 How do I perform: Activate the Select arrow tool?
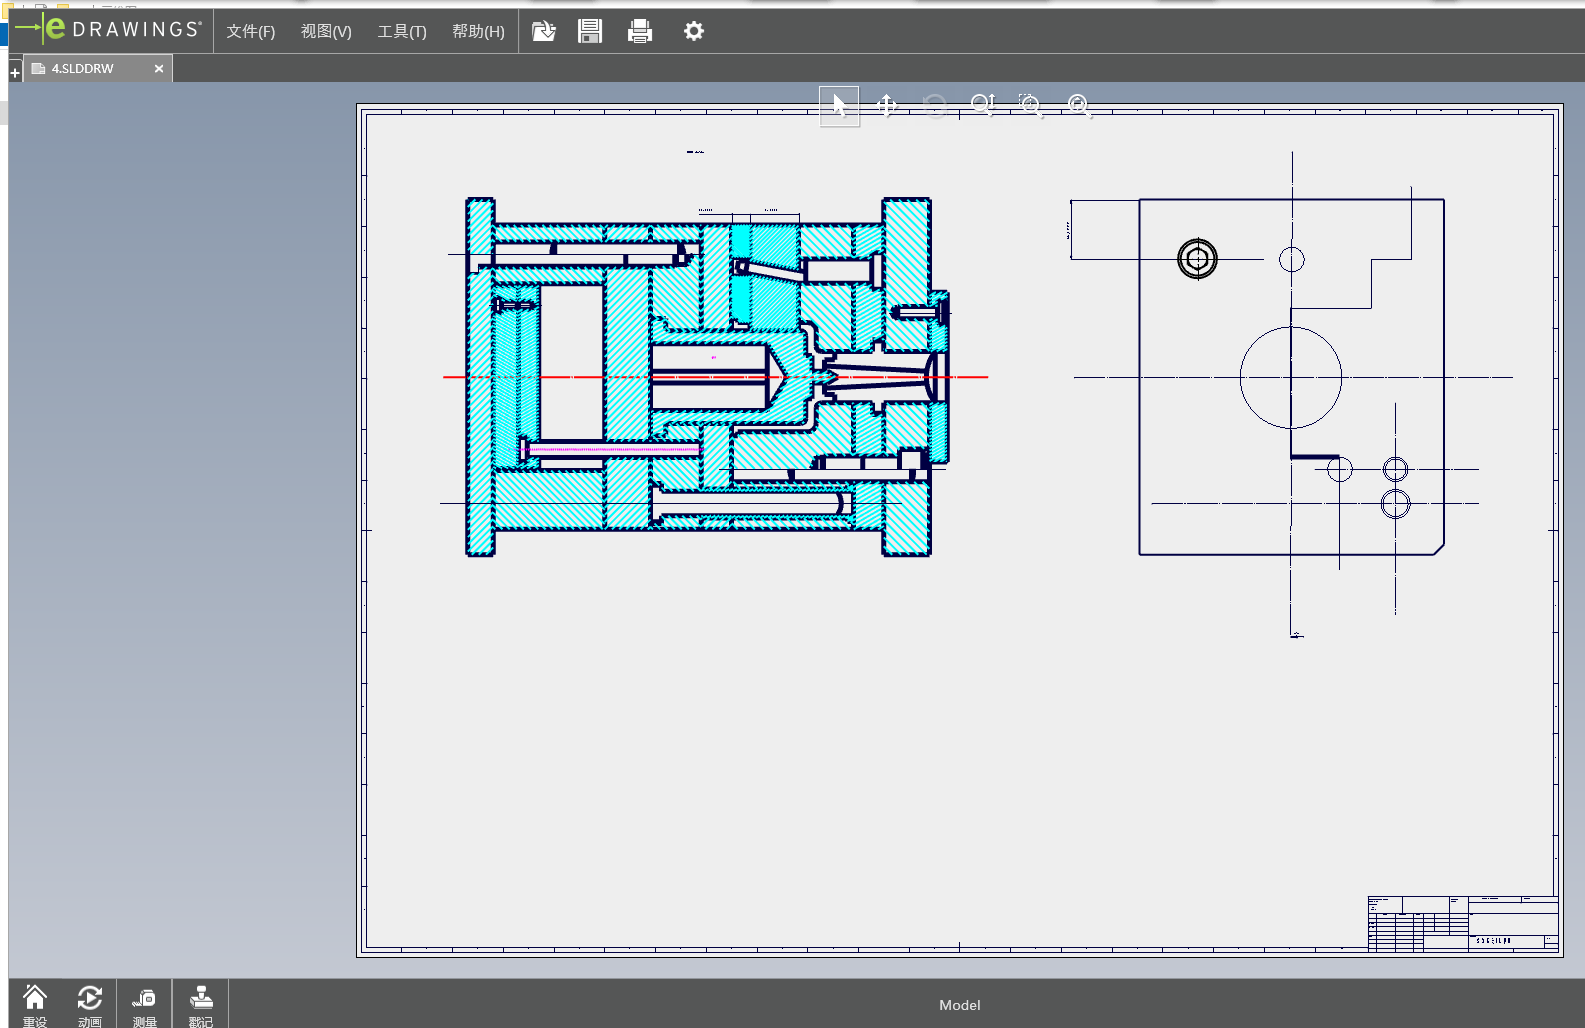point(839,106)
